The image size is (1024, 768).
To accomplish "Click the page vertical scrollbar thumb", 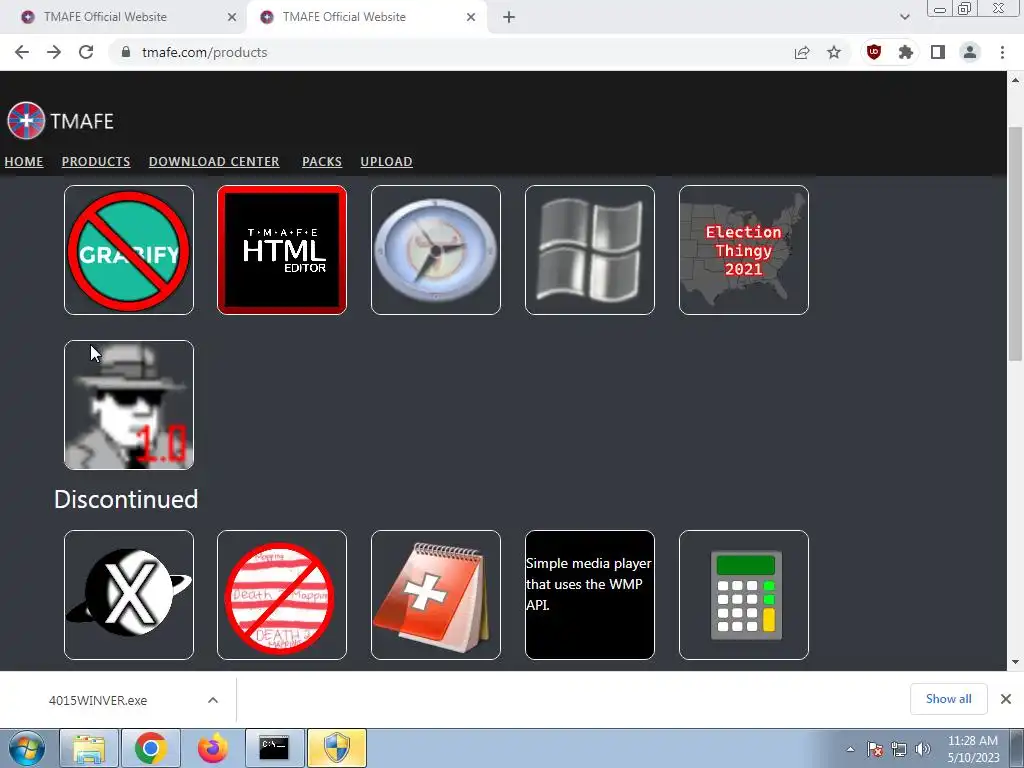I will (x=1015, y=244).
